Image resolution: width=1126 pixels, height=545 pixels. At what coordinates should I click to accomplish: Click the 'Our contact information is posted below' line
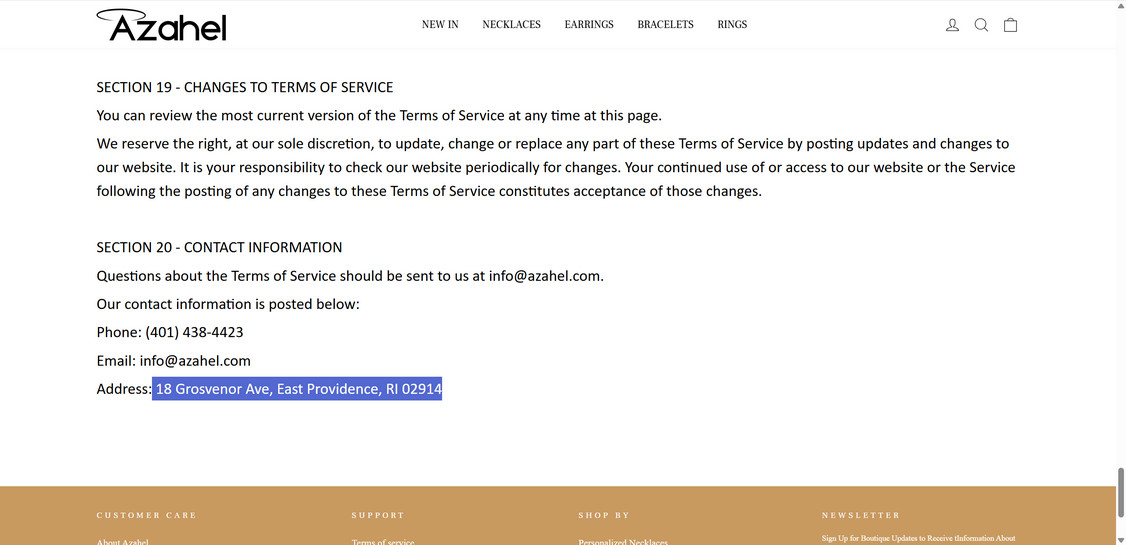click(228, 304)
